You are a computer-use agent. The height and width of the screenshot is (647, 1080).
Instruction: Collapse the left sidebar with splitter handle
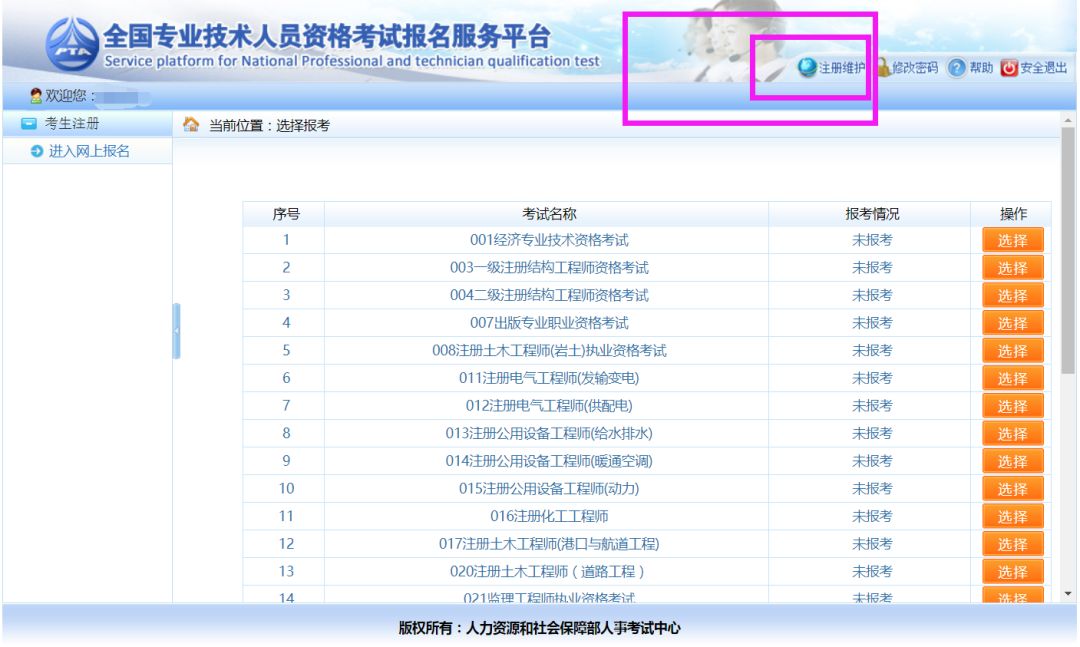[x=176, y=330]
